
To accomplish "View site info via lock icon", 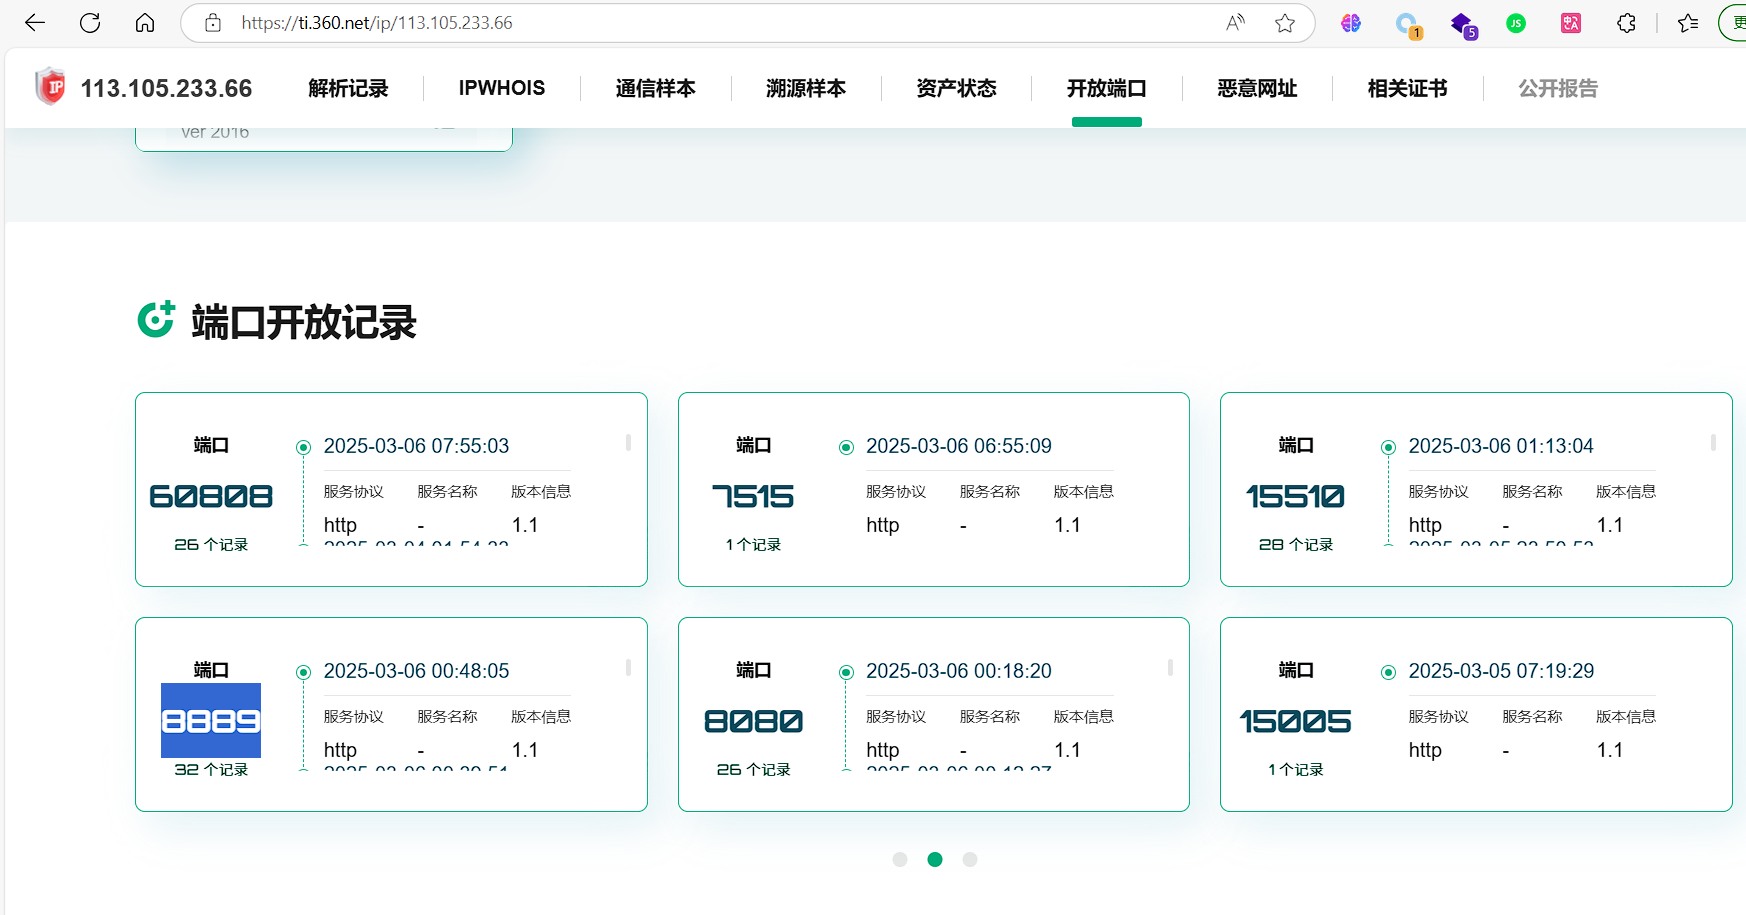I will pyautogui.click(x=213, y=23).
